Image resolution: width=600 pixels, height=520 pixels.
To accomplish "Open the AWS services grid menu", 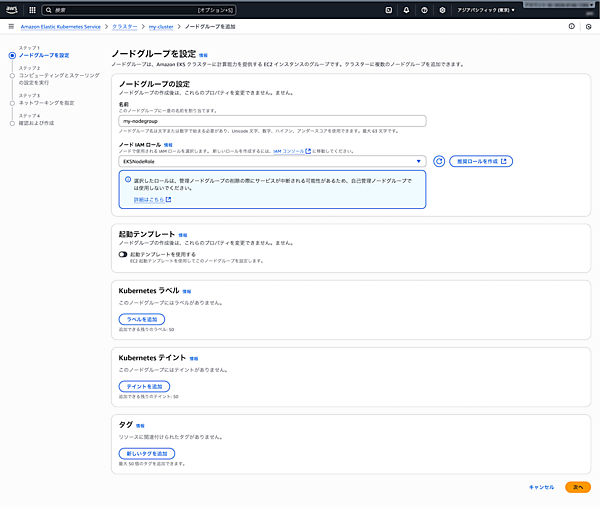I will click(31, 10).
